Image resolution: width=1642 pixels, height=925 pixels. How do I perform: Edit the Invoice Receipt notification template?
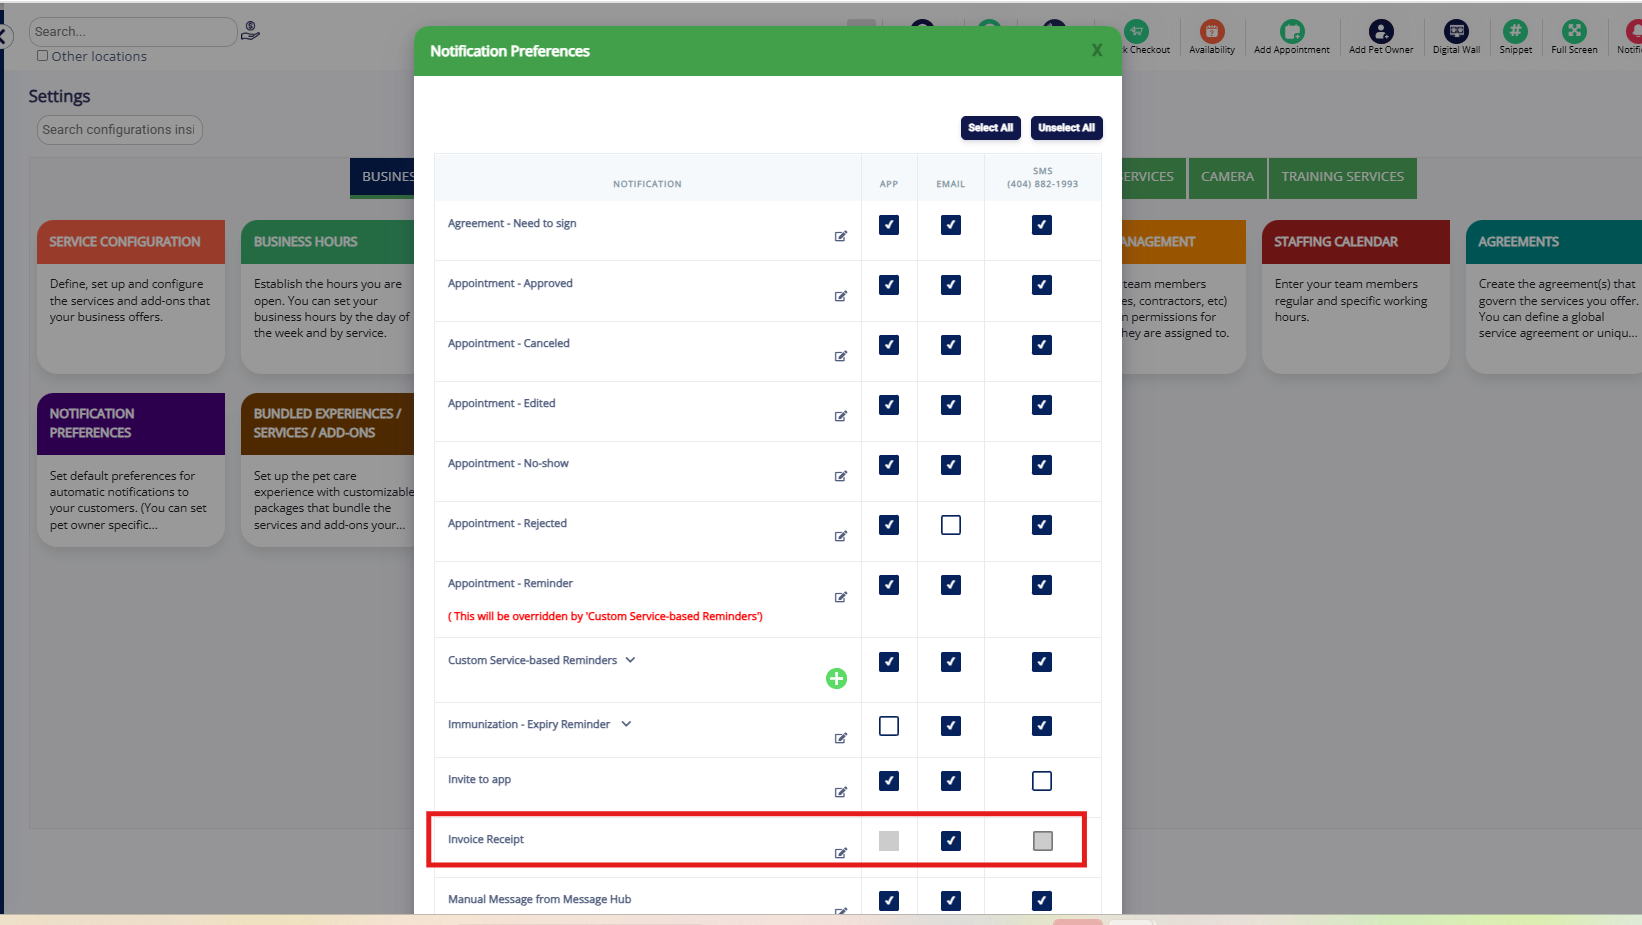pyautogui.click(x=841, y=853)
